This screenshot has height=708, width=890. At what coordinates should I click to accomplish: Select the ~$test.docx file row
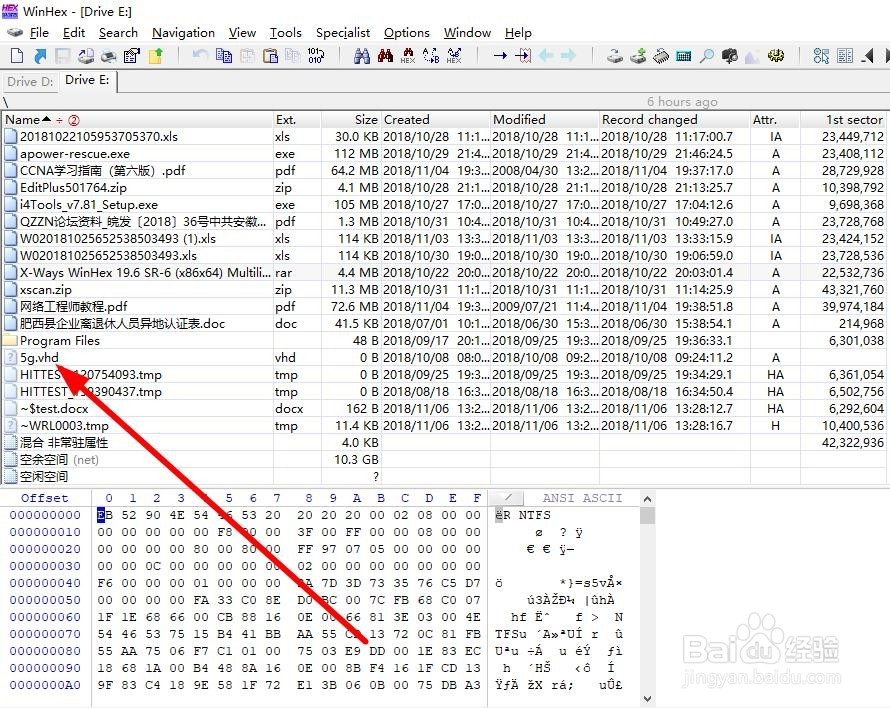coord(444,409)
